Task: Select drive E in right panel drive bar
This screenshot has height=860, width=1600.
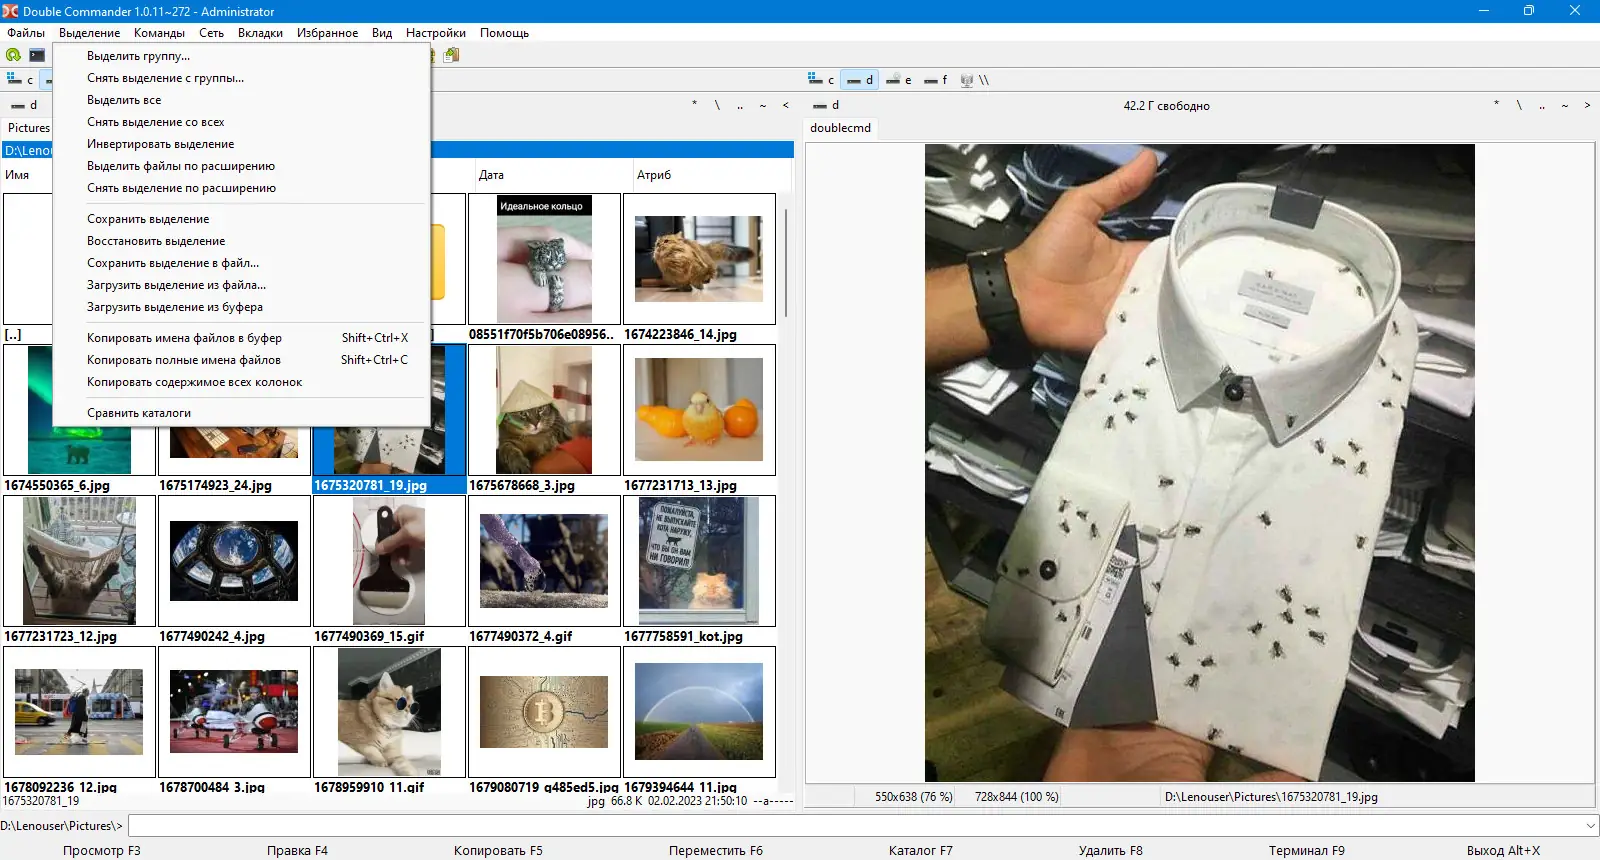Action: (899, 80)
